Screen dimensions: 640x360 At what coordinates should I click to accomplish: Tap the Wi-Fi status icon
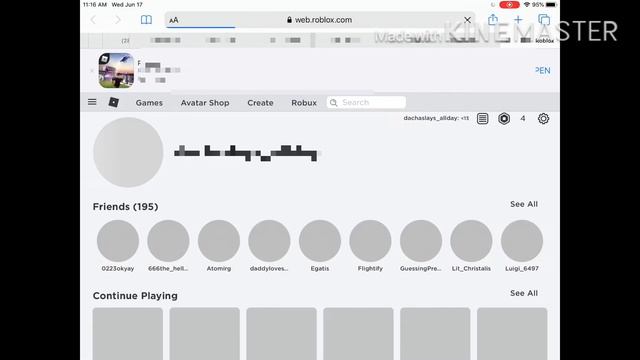527,4
